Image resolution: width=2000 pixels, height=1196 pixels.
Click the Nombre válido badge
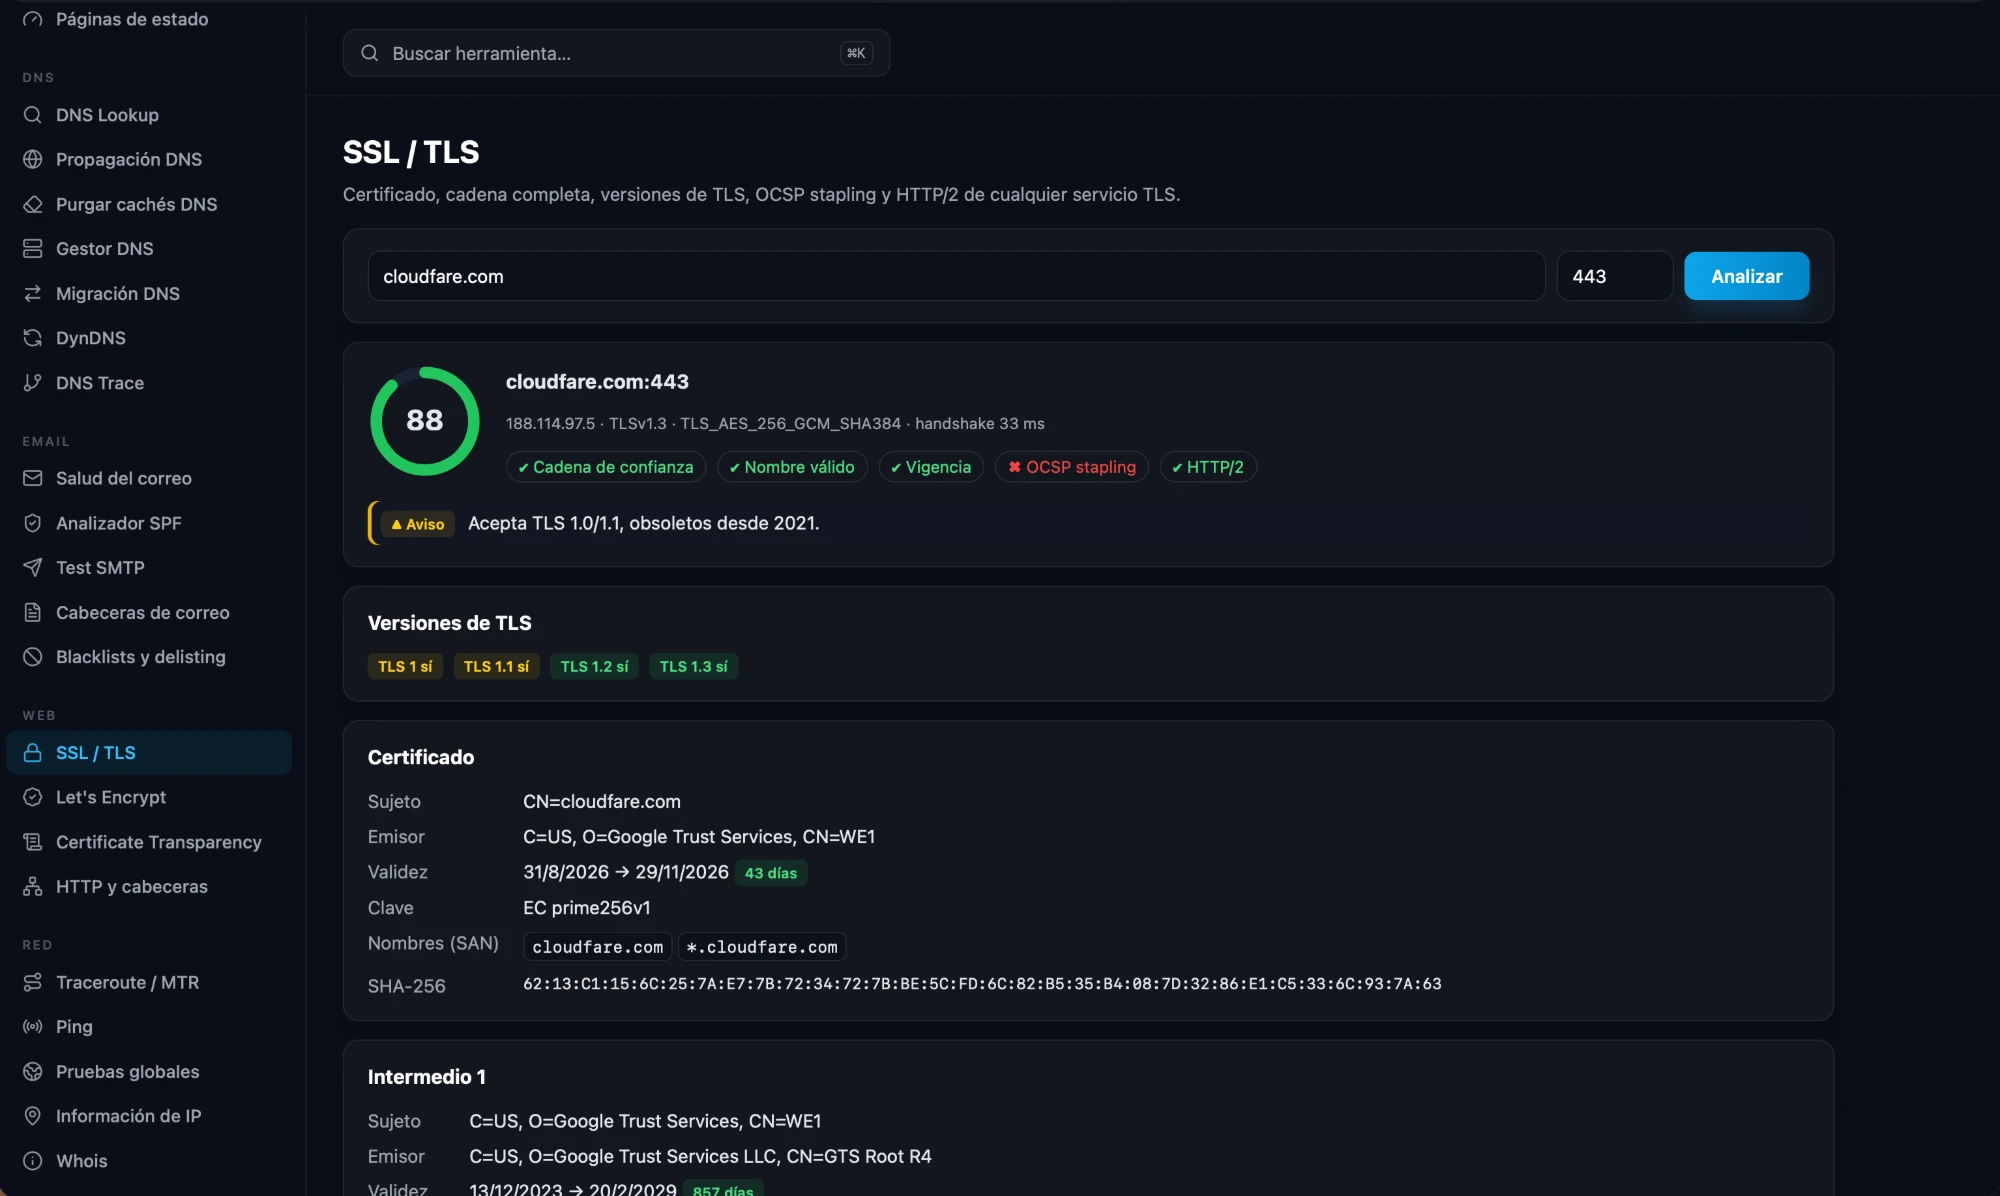(x=792, y=467)
